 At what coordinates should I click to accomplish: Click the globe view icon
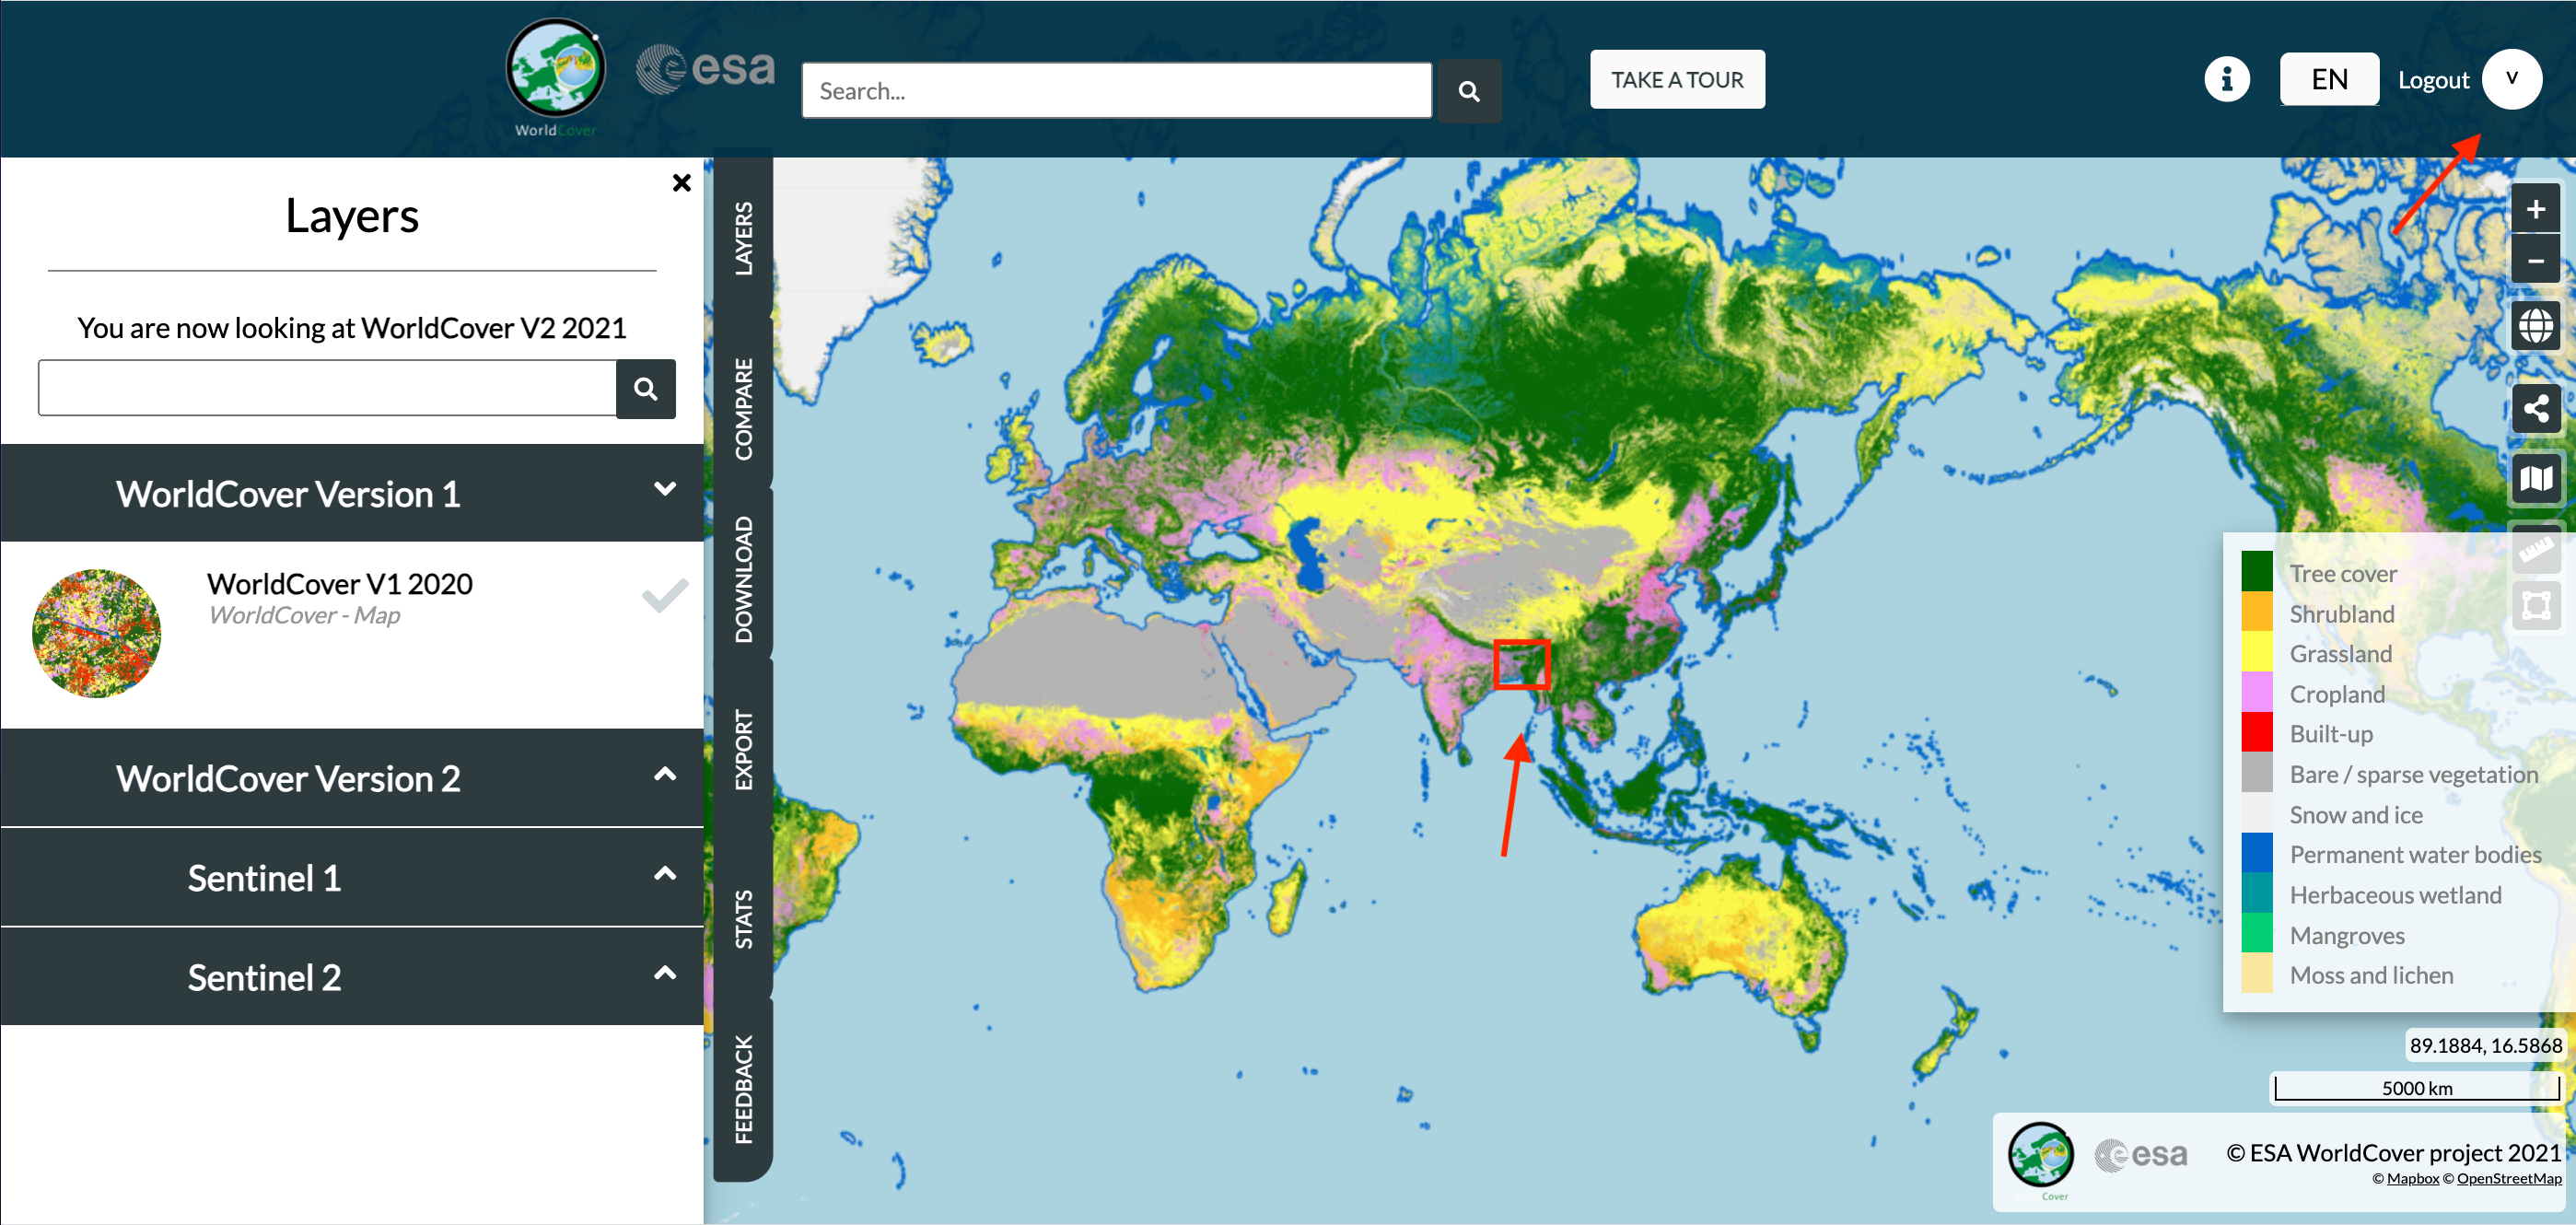(2535, 326)
